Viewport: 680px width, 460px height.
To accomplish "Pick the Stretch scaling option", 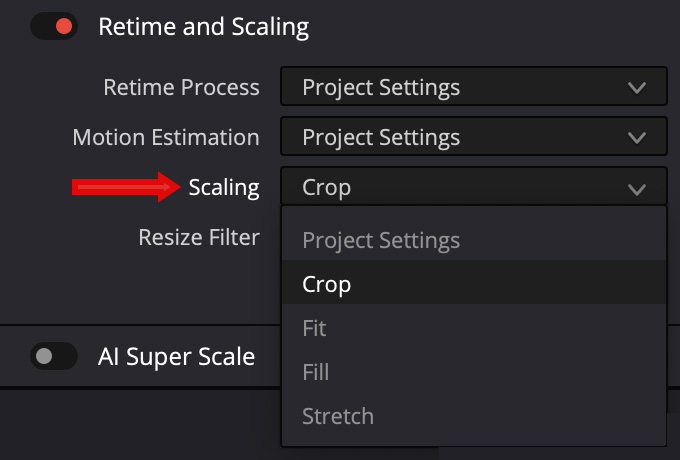I will click(x=338, y=416).
